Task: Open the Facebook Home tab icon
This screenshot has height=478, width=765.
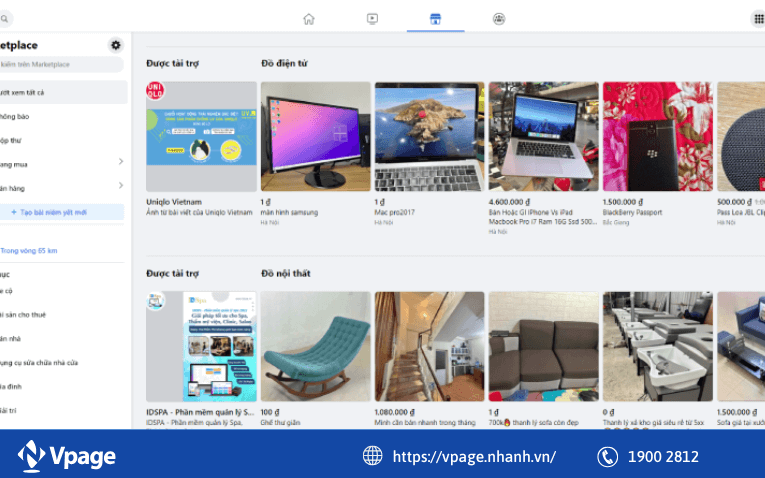Action: click(x=308, y=18)
